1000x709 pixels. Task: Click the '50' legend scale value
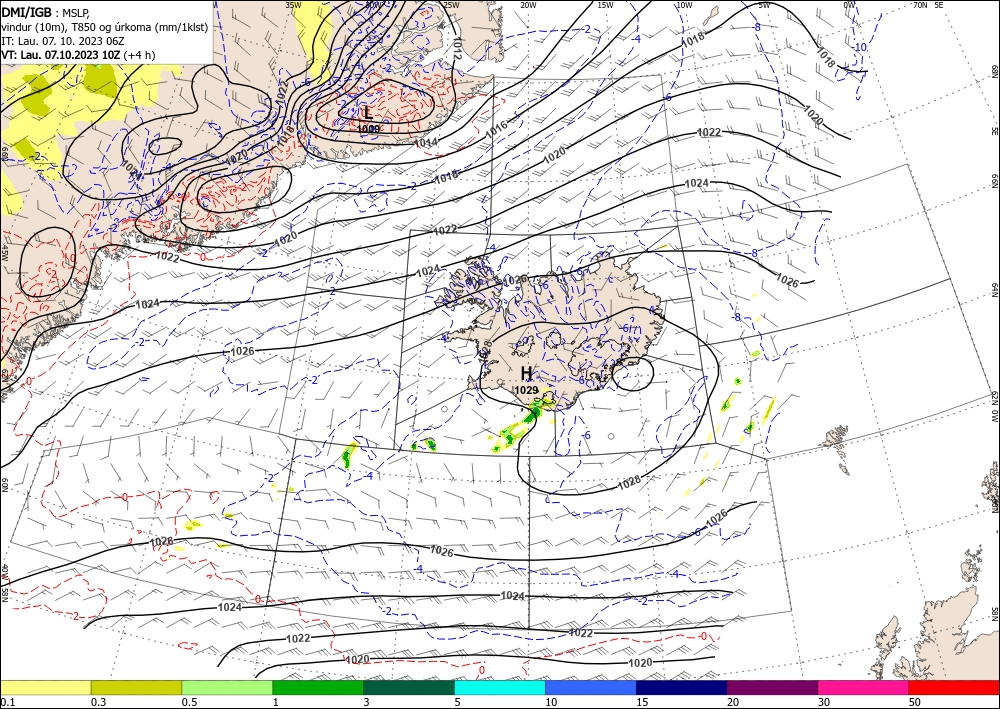[915, 702]
